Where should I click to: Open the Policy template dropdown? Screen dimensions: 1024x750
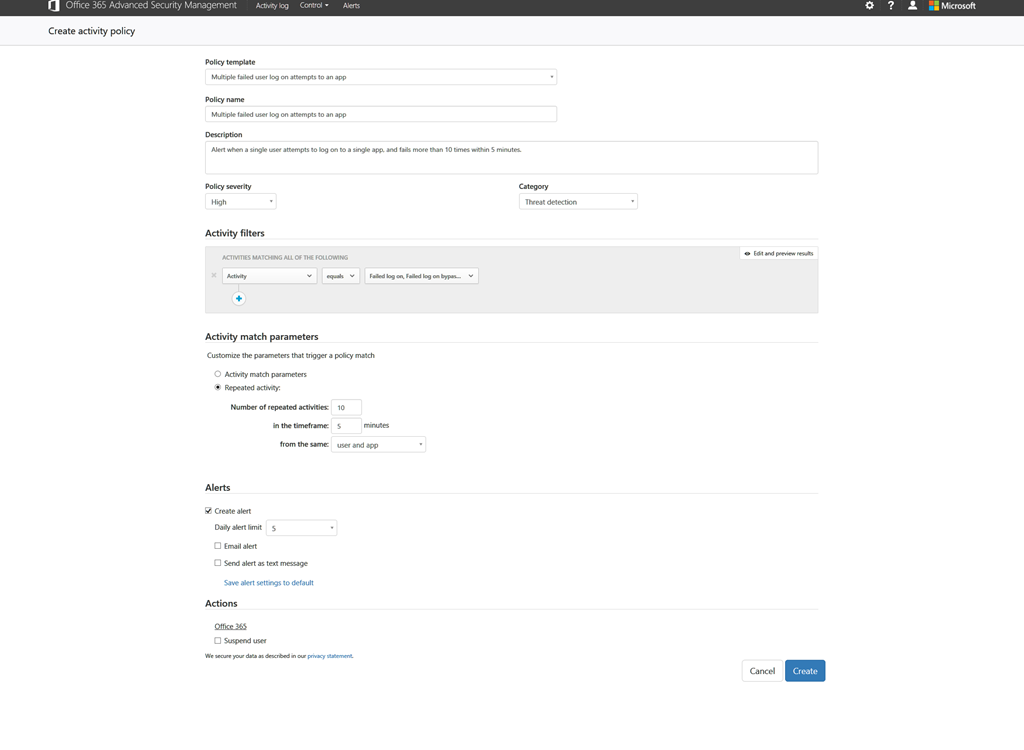pyautogui.click(x=380, y=77)
